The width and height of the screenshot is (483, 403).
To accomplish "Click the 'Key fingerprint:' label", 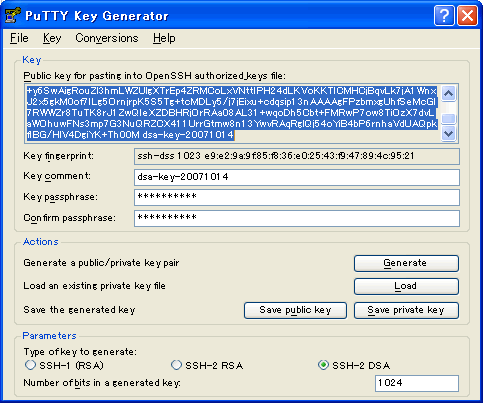I will tap(59, 156).
